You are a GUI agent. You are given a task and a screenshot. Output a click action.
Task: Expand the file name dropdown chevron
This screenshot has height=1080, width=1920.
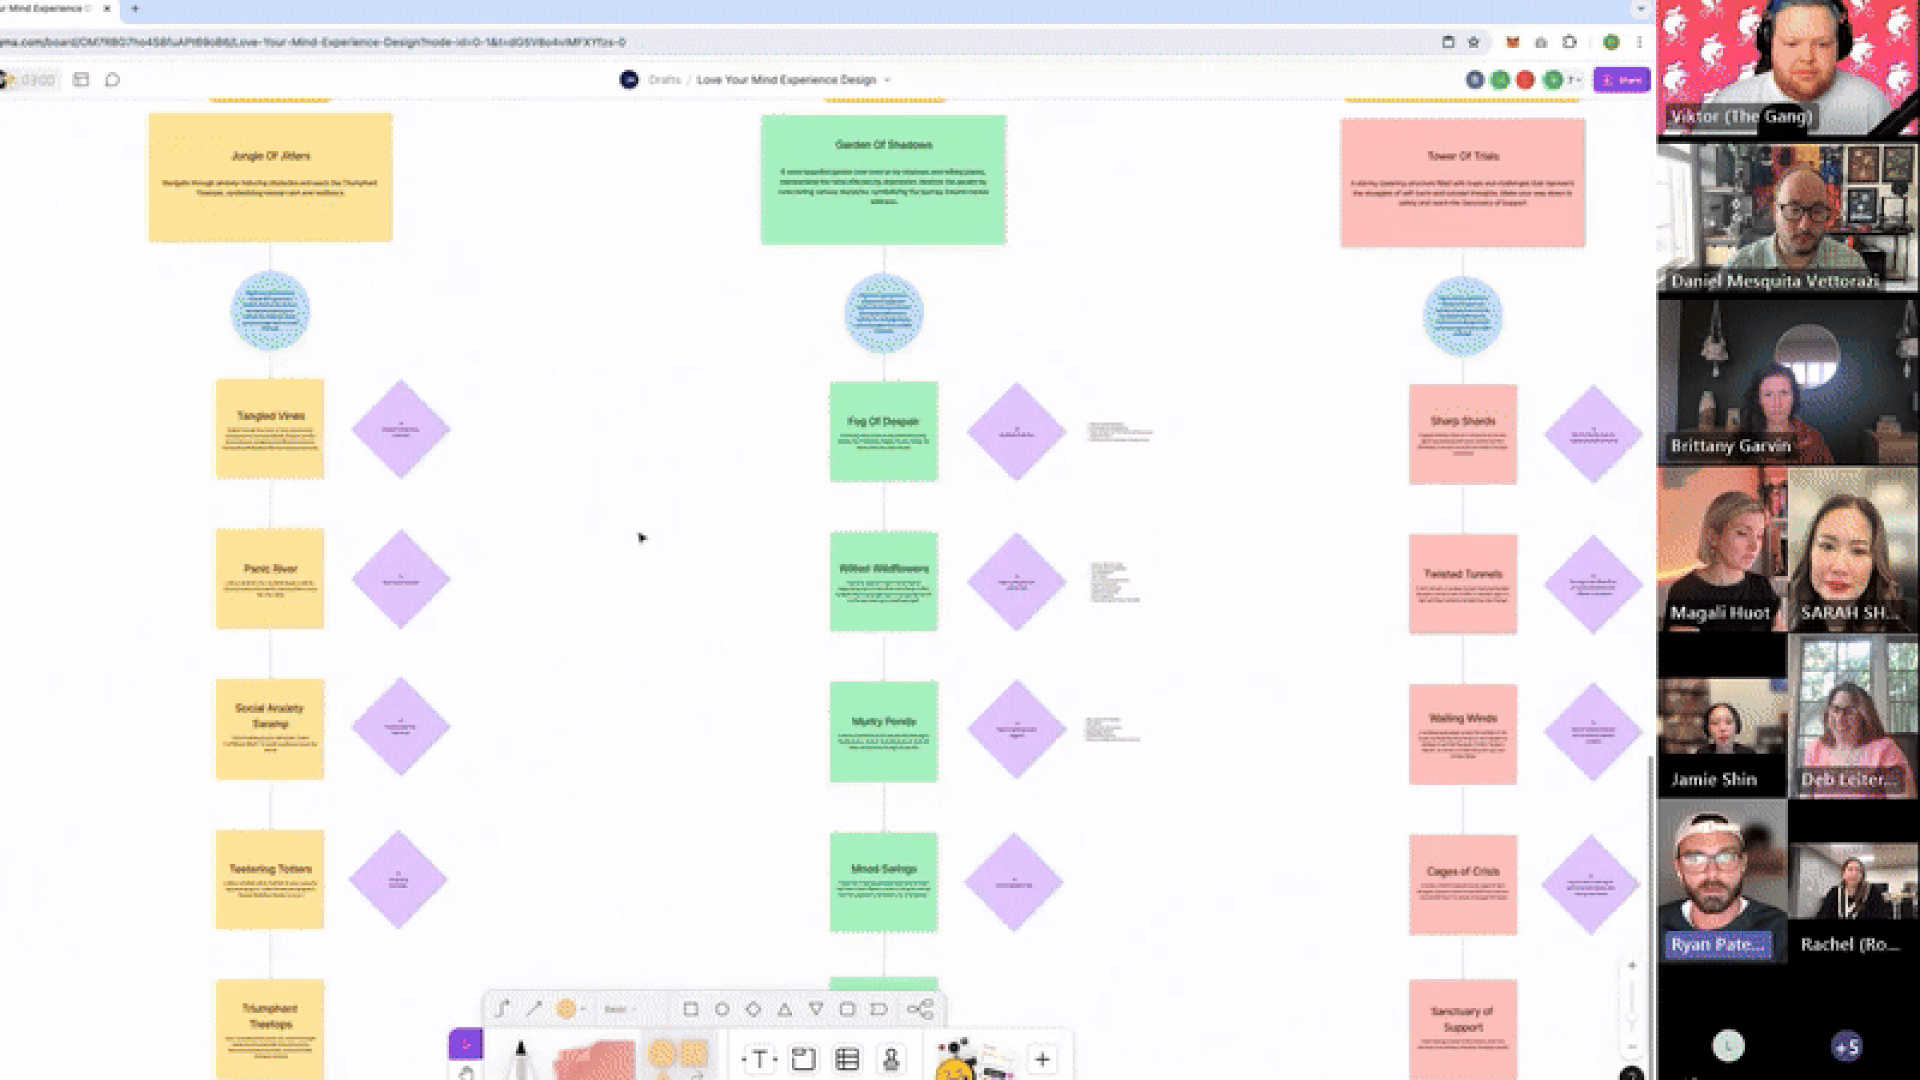pos(887,80)
